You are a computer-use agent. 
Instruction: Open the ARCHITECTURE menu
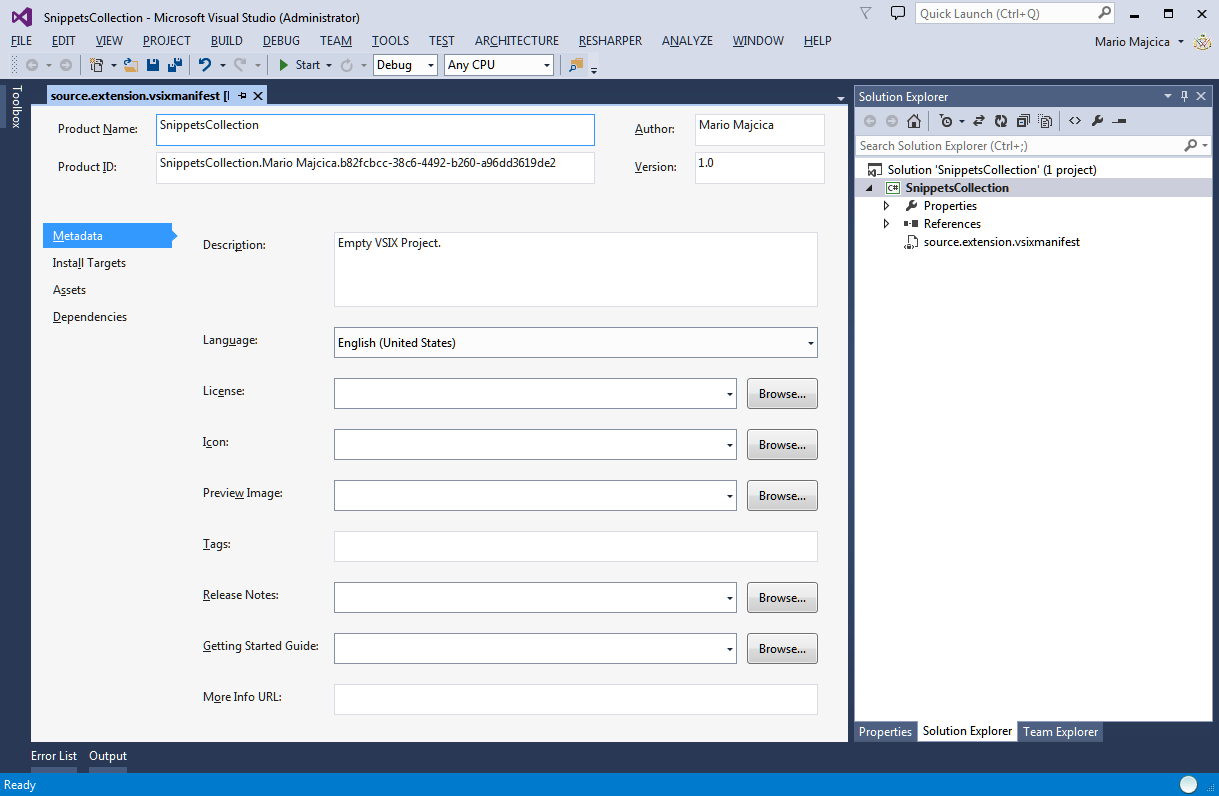(517, 41)
